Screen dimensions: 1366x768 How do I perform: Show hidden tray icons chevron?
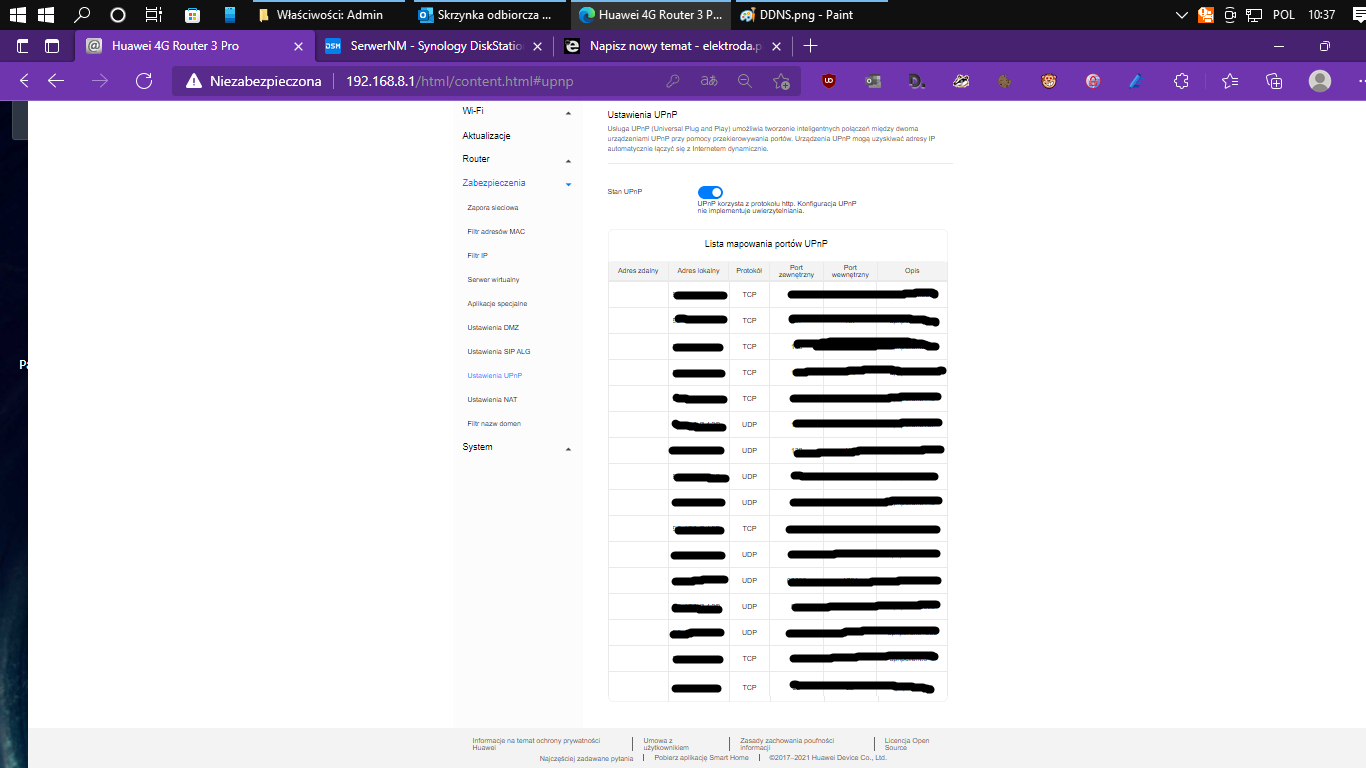tap(1183, 15)
